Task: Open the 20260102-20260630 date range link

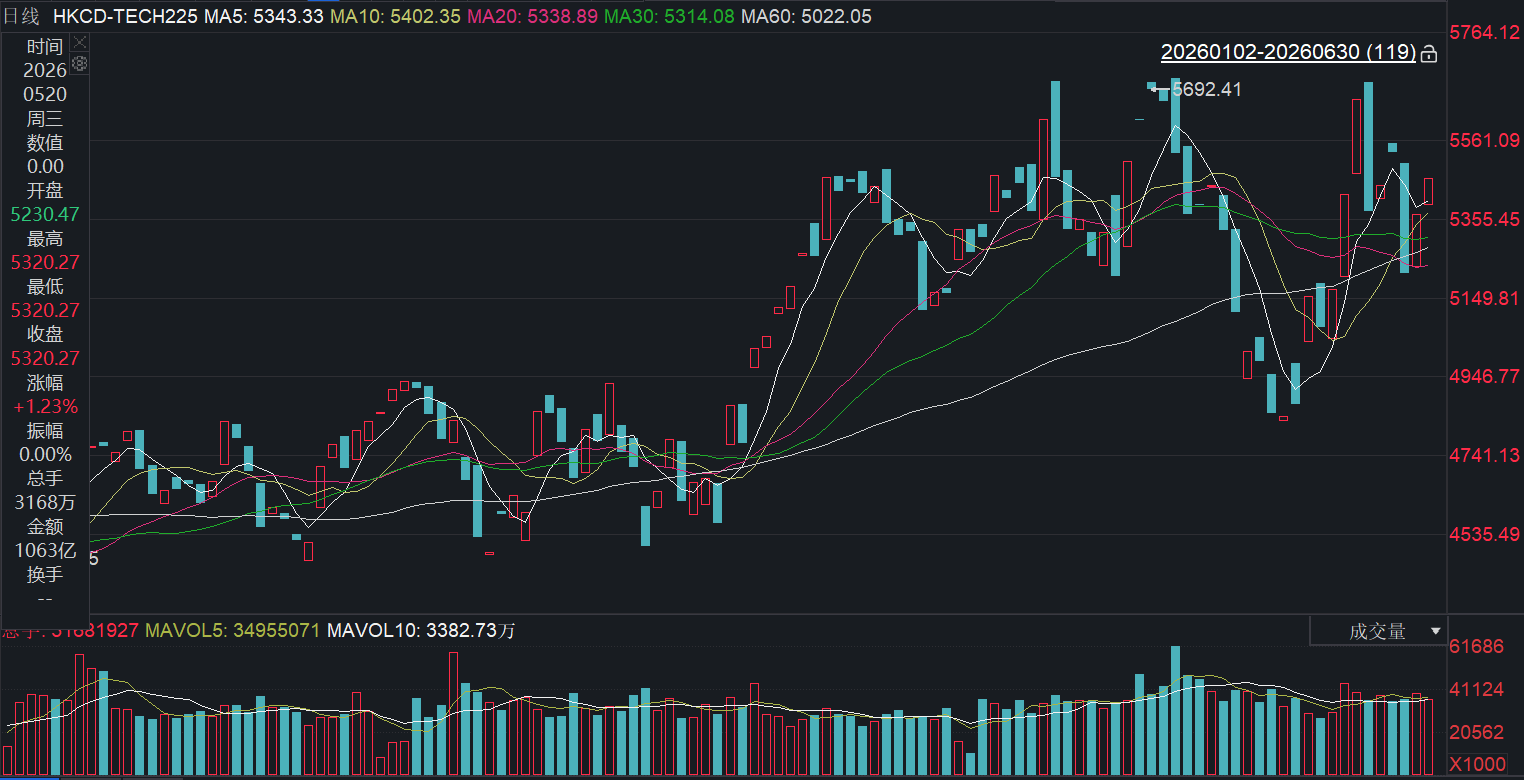Action: [x=1288, y=52]
